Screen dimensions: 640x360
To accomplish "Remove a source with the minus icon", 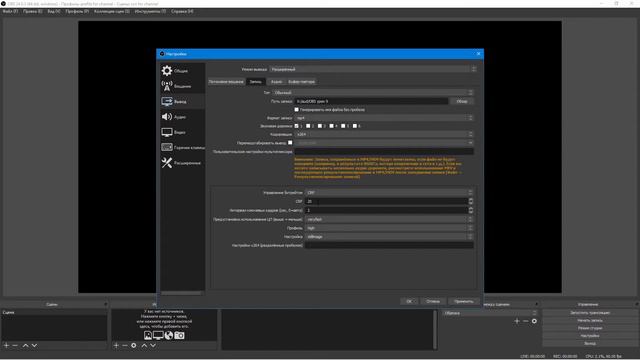I will (125, 345).
